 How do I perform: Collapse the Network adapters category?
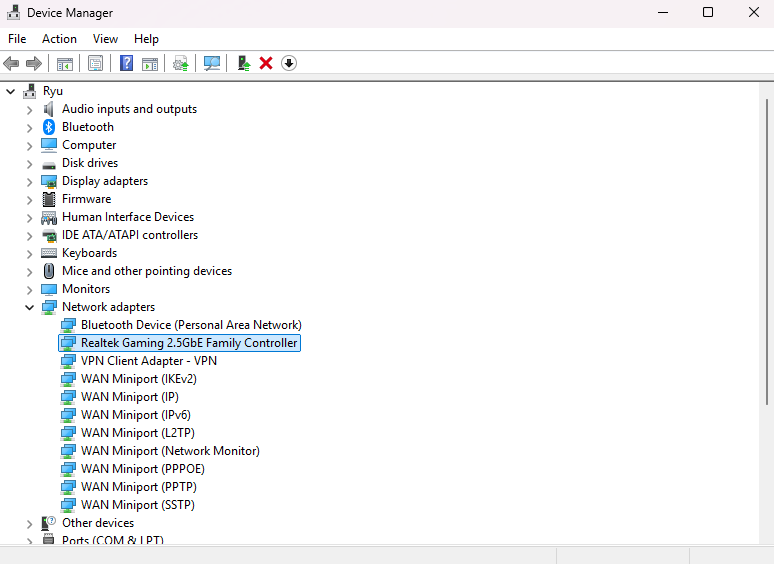click(29, 307)
